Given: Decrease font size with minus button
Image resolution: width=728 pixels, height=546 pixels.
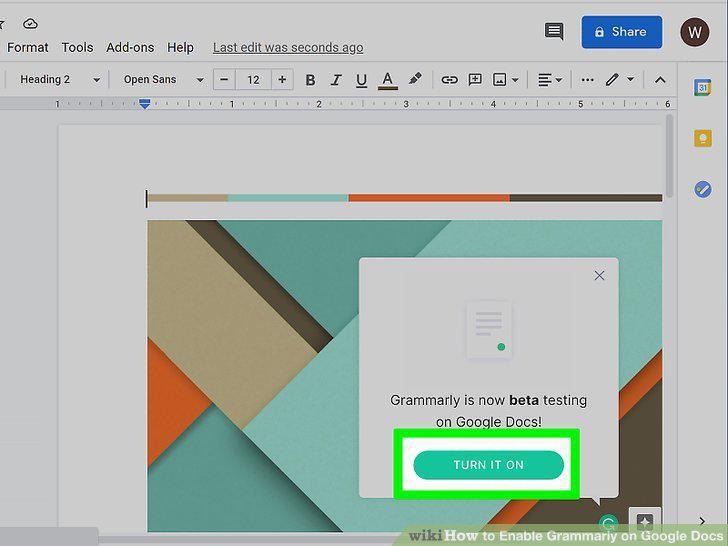Looking at the screenshot, I should click(224, 79).
